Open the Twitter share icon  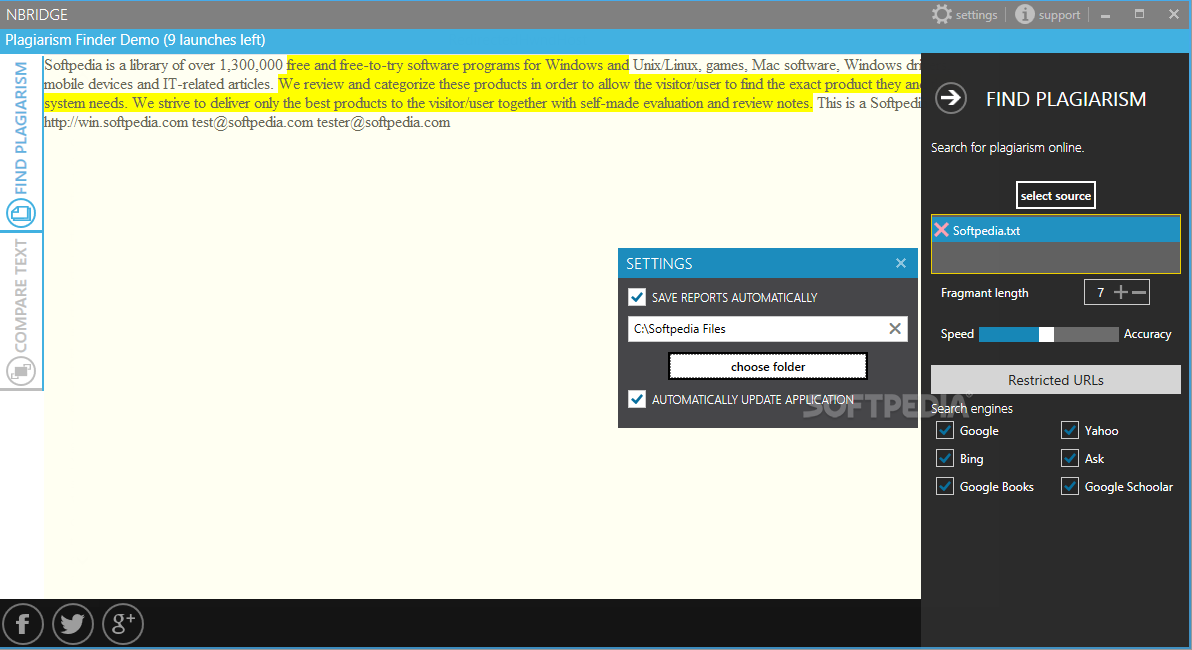[73, 624]
